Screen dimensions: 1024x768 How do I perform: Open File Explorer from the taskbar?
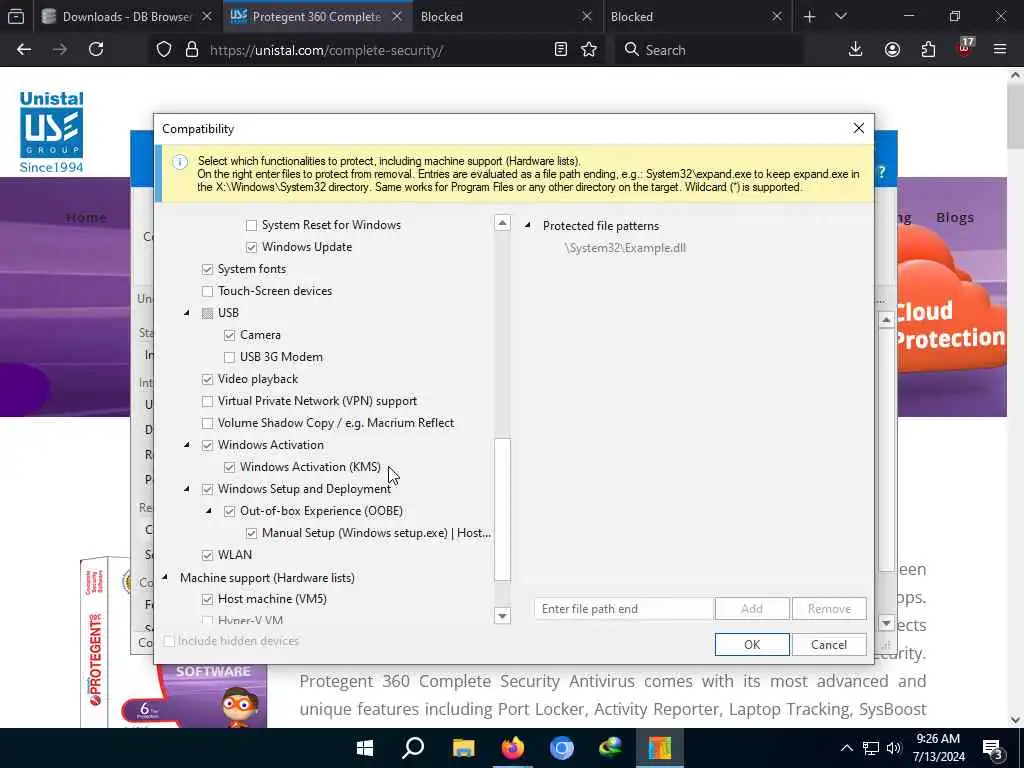[463, 748]
